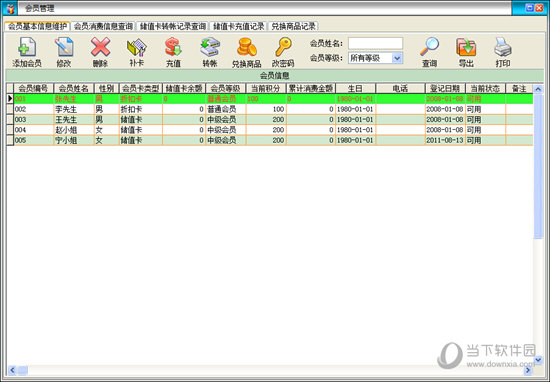Click the 累计消费金额 column header

point(311,88)
